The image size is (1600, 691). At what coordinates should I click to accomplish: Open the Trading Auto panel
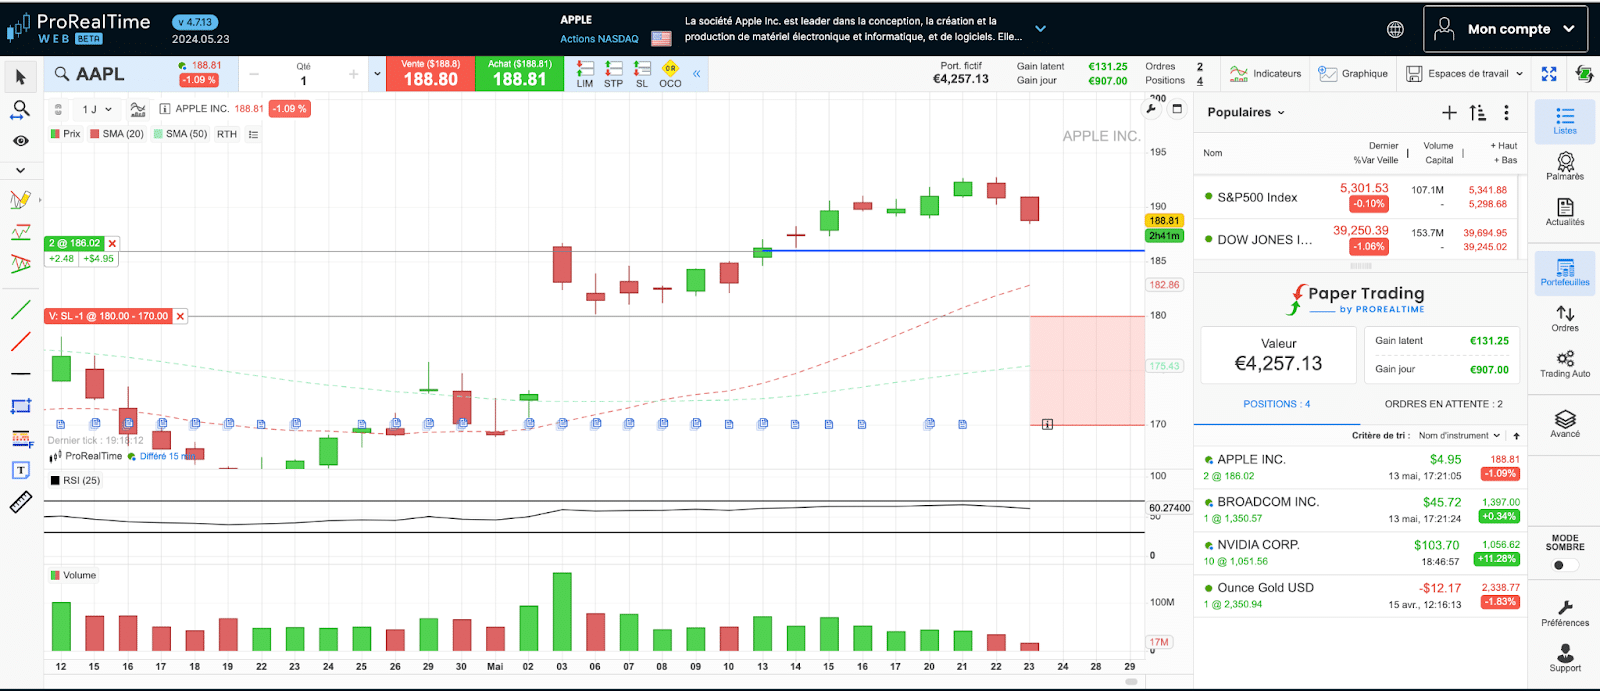(1565, 364)
